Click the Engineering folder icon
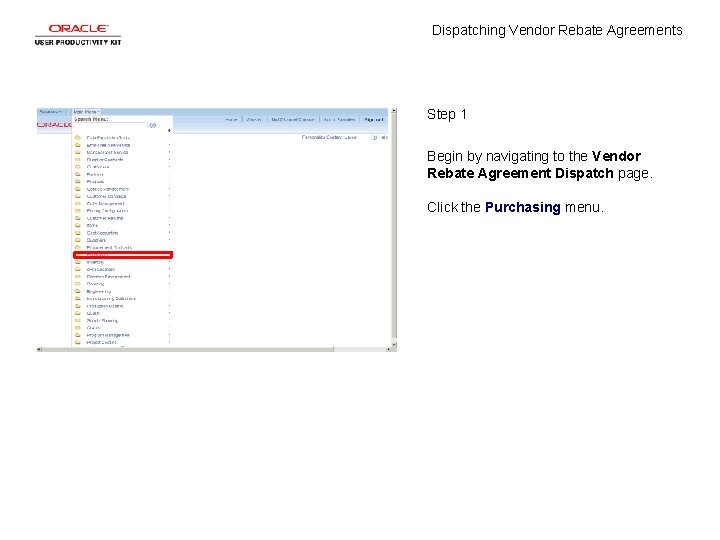720x540 pixels. pos(78,291)
